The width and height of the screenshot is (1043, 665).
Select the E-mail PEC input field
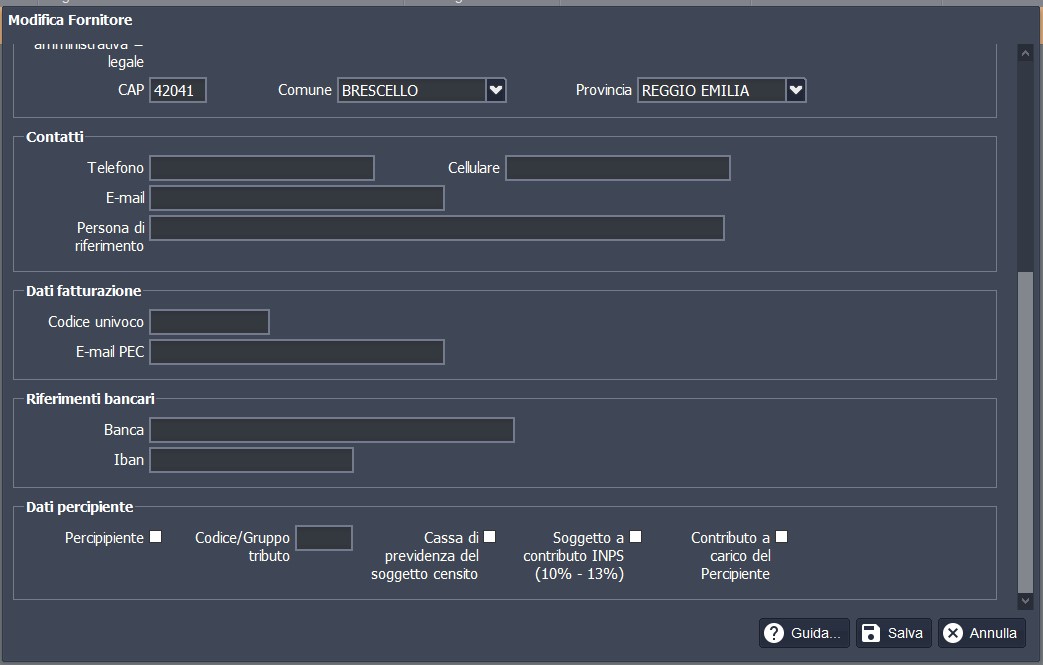(296, 352)
